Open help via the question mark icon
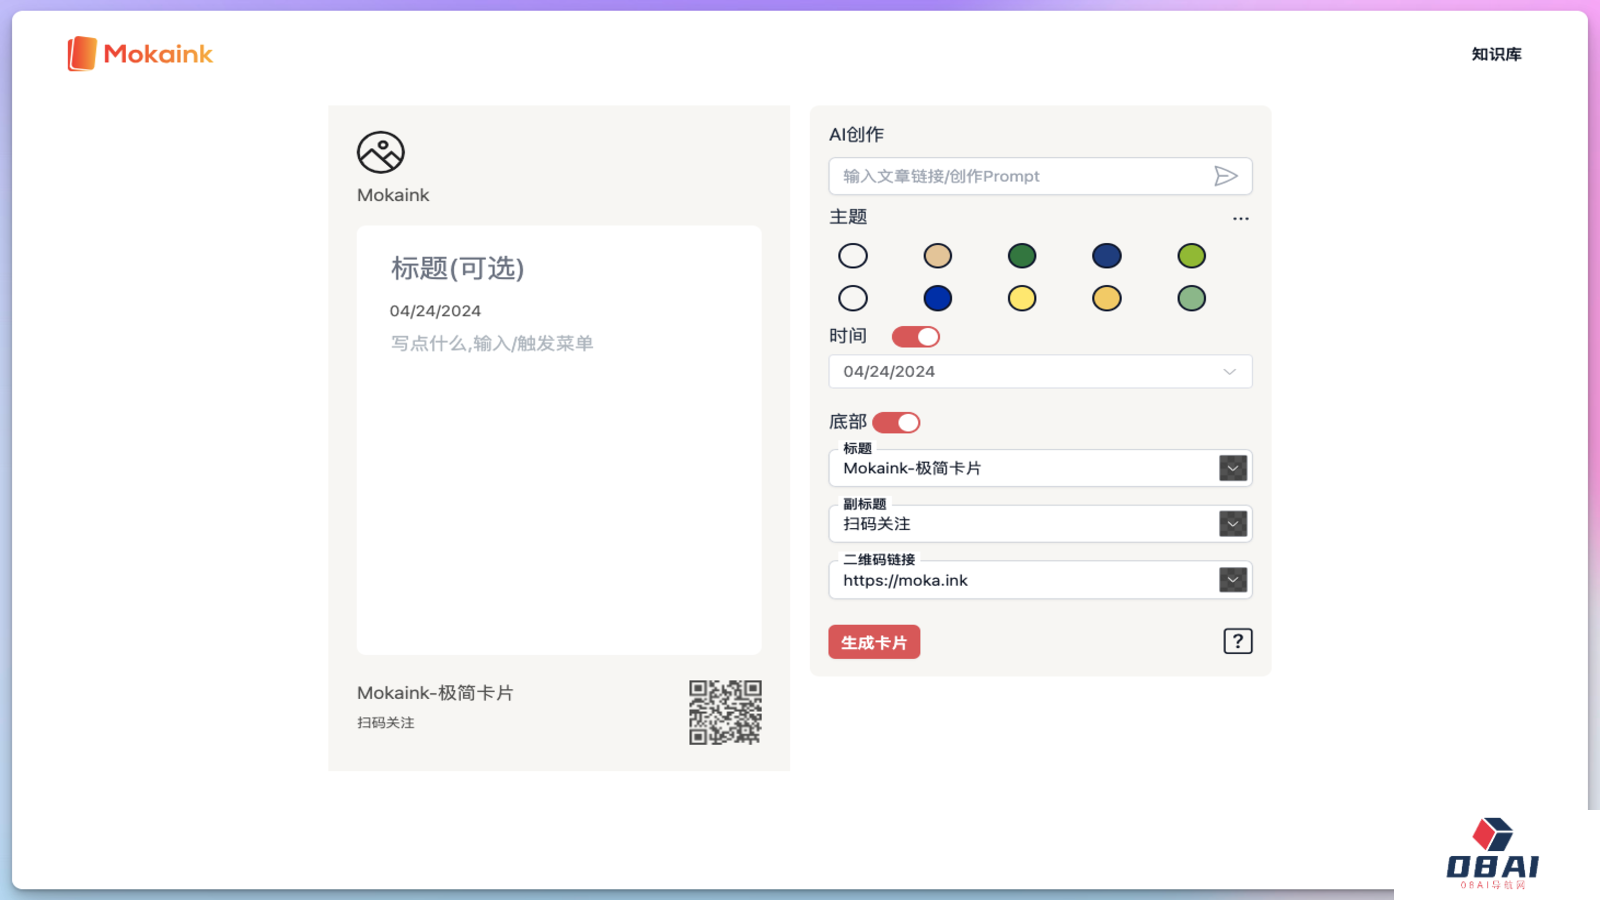 click(1237, 641)
